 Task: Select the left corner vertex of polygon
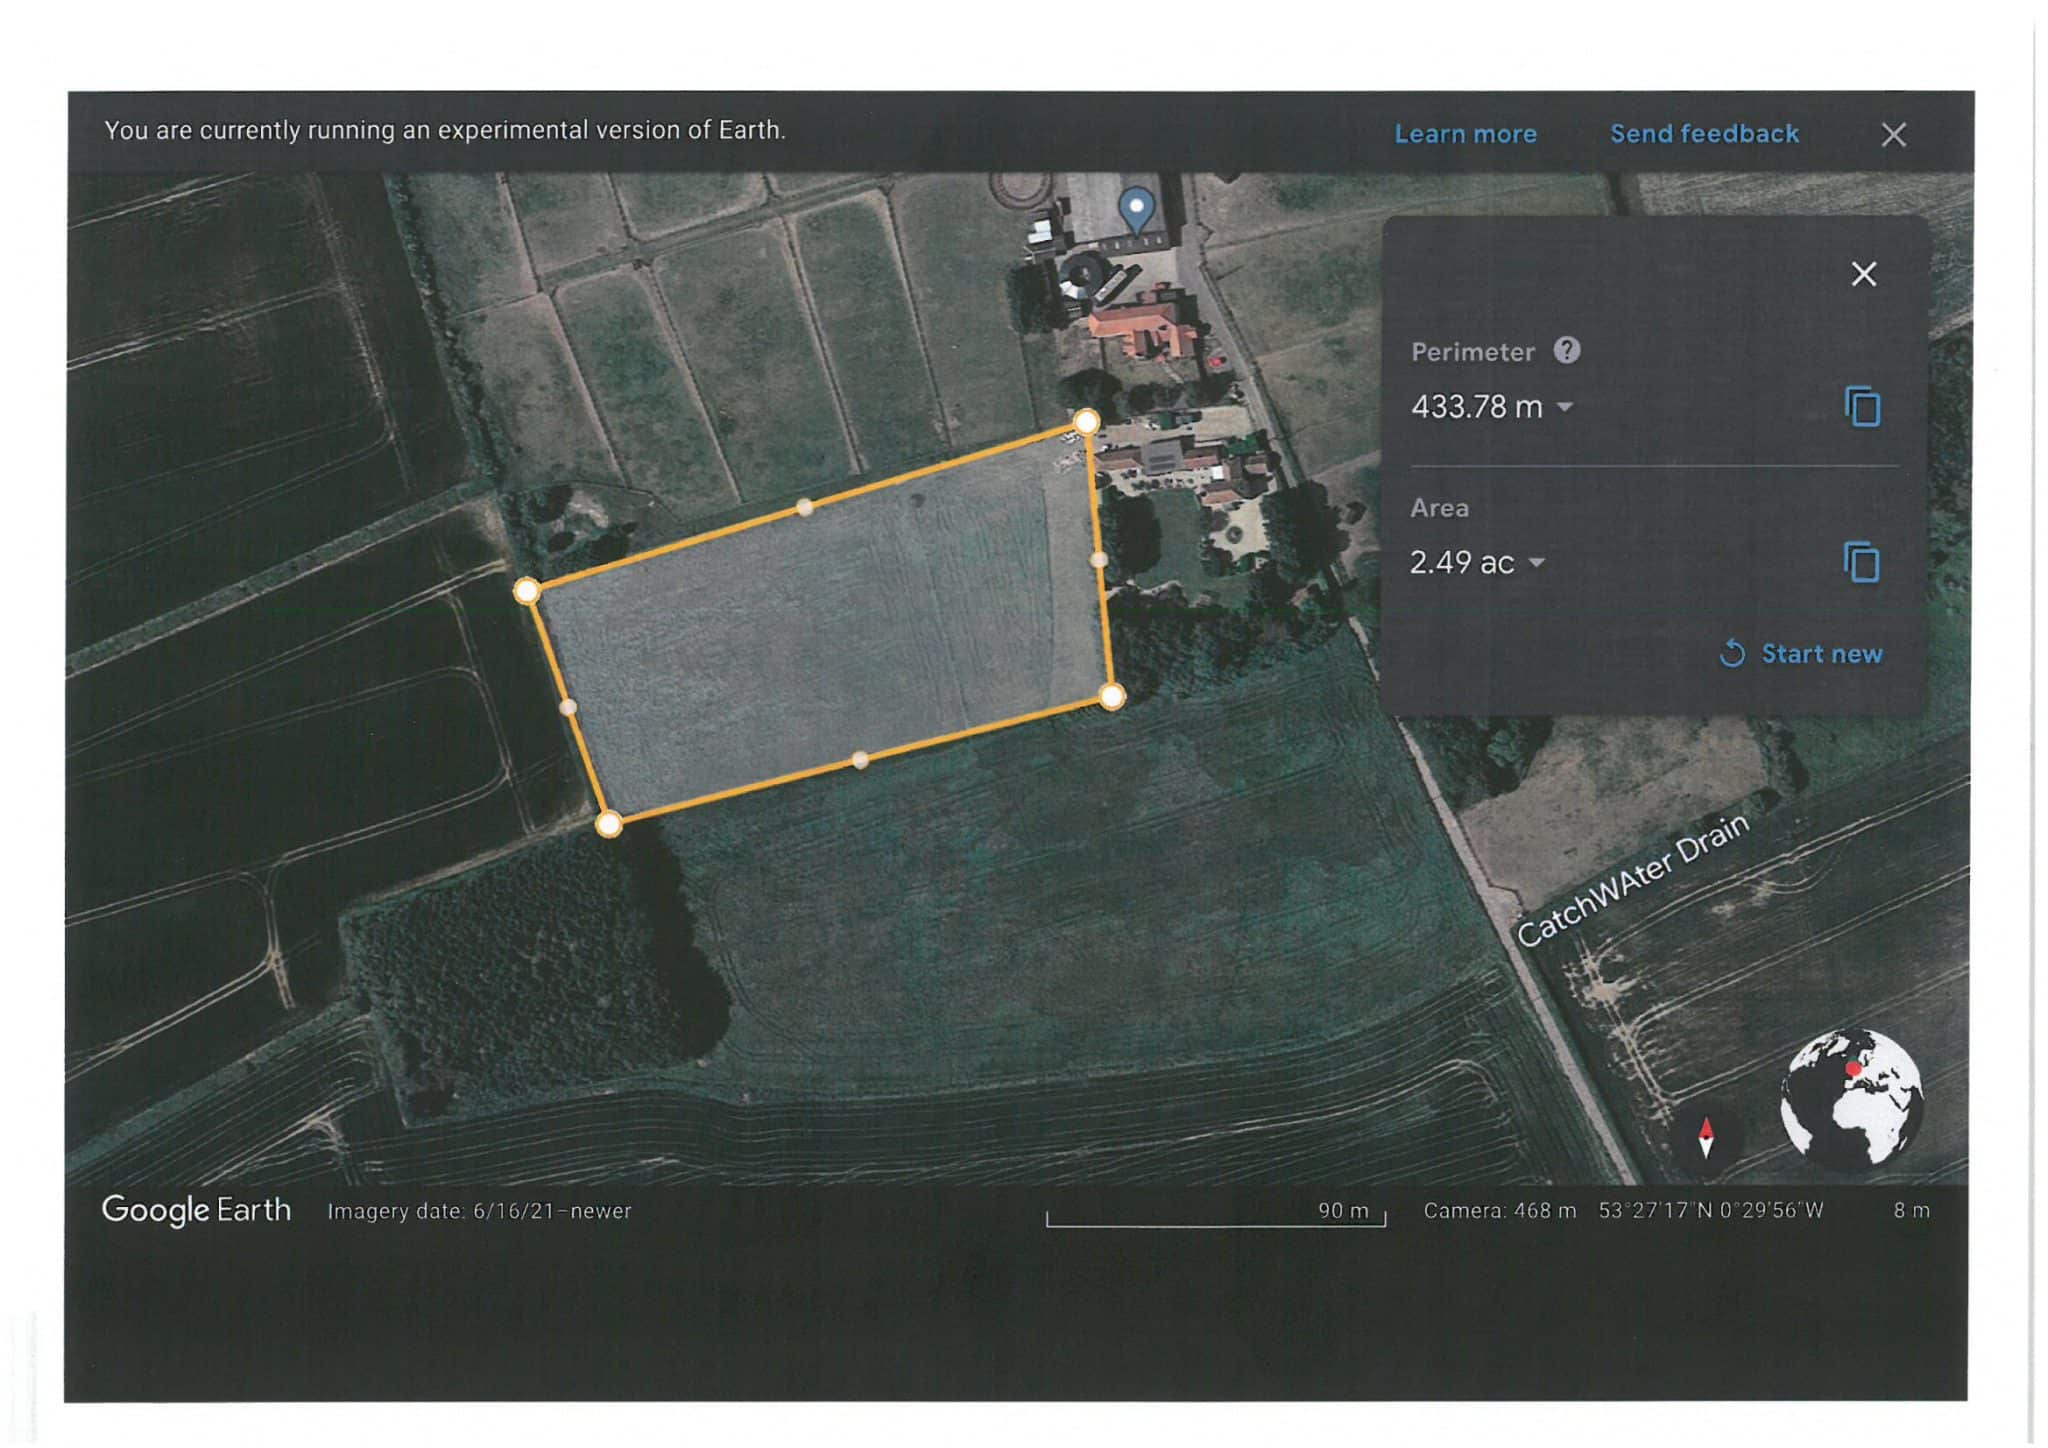(x=527, y=591)
